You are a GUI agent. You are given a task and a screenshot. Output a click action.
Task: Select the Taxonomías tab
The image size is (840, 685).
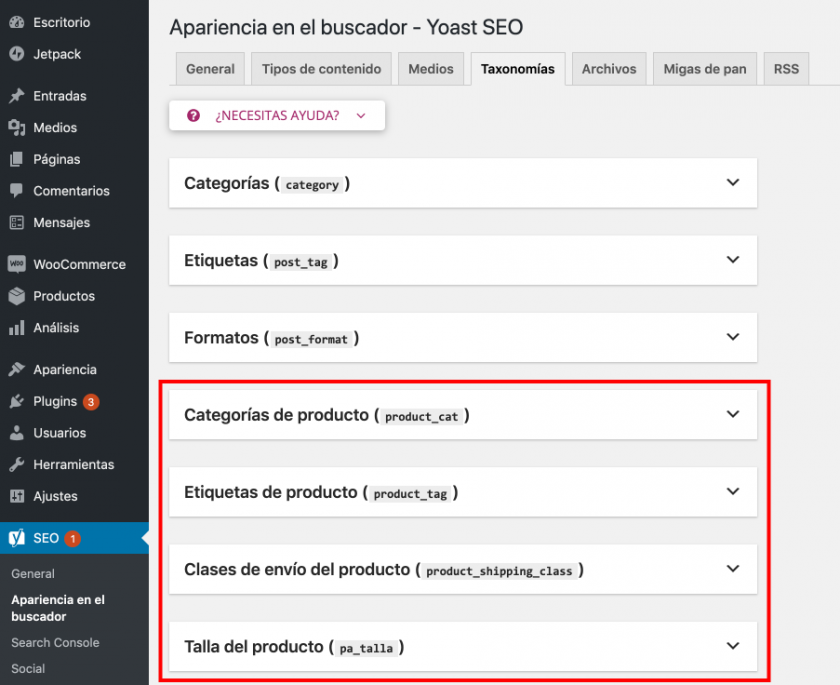pyautogui.click(x=518, y=69)
